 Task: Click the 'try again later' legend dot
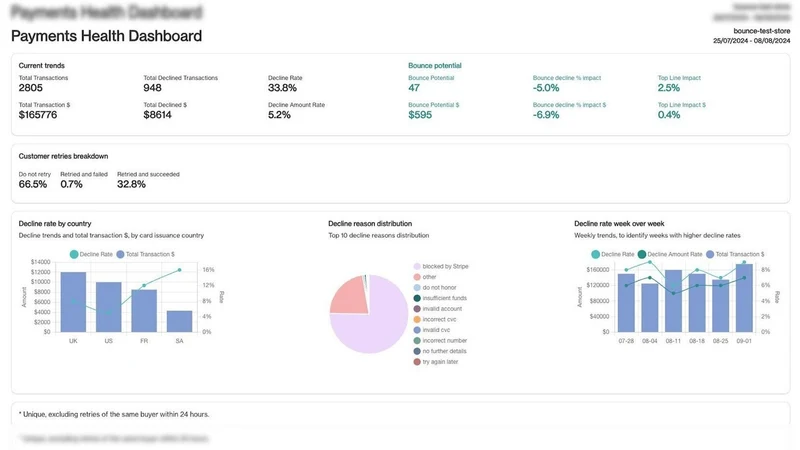pos(417,362)
